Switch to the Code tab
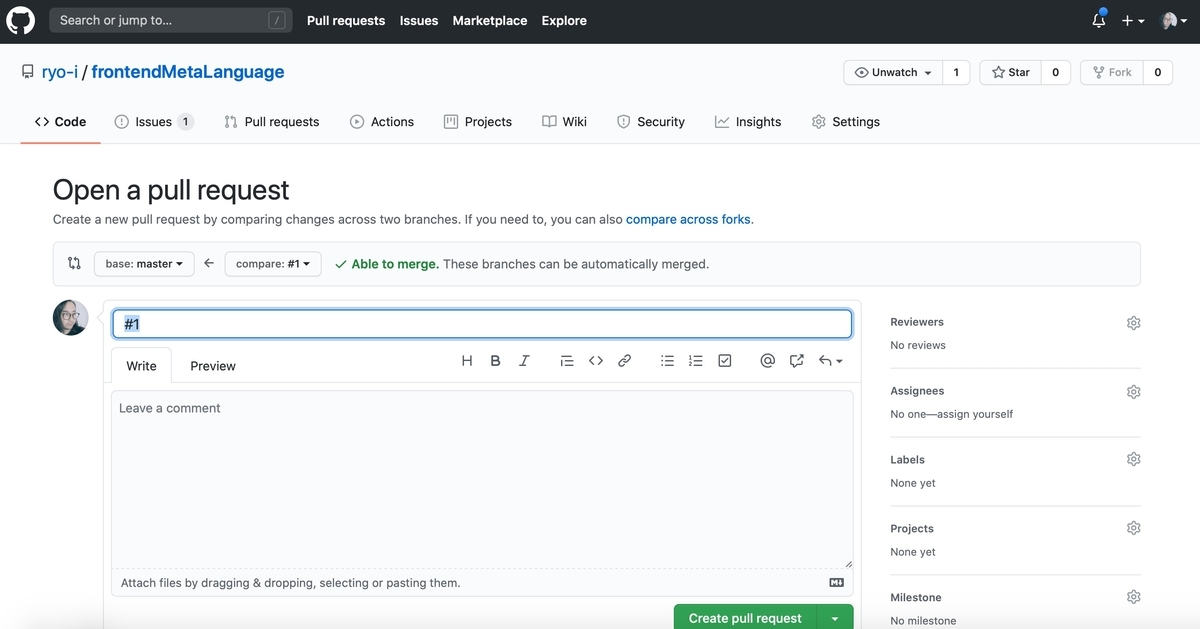1200x629 pixels. point(60,122)
